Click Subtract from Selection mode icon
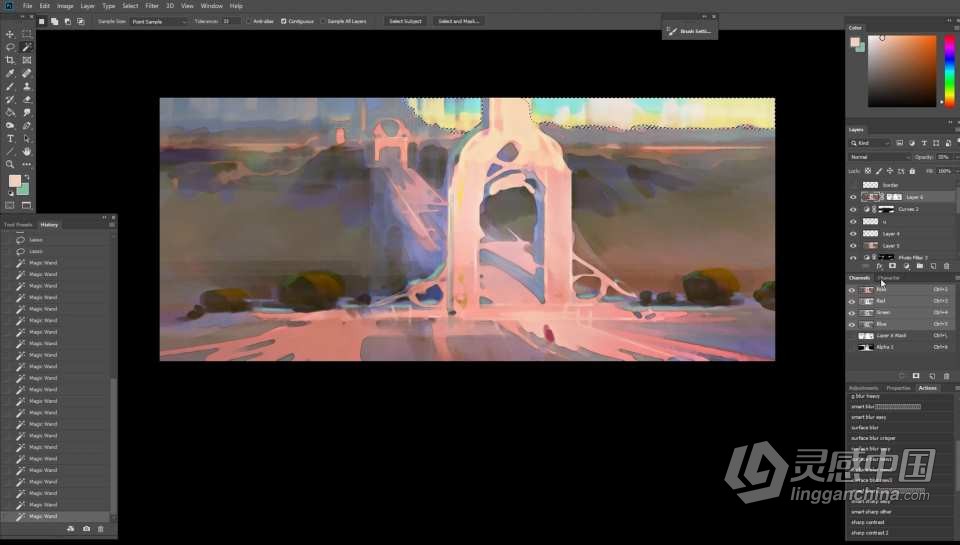This screenshot has height=545, width=960. pos(67,21)
